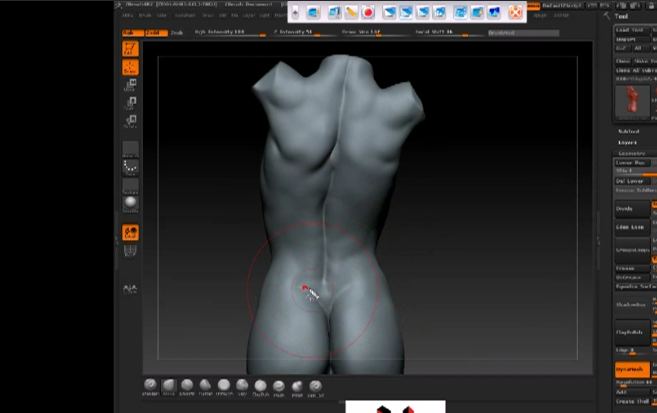Toggle the orange Local symmetry button
This screenshot has width=657, height=413.
click(x=130, y=232)
